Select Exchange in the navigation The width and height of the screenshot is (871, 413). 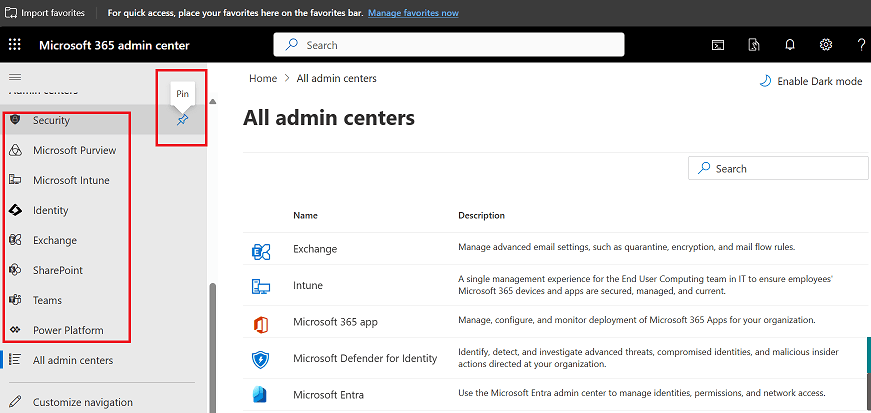[x=55, y=240]
